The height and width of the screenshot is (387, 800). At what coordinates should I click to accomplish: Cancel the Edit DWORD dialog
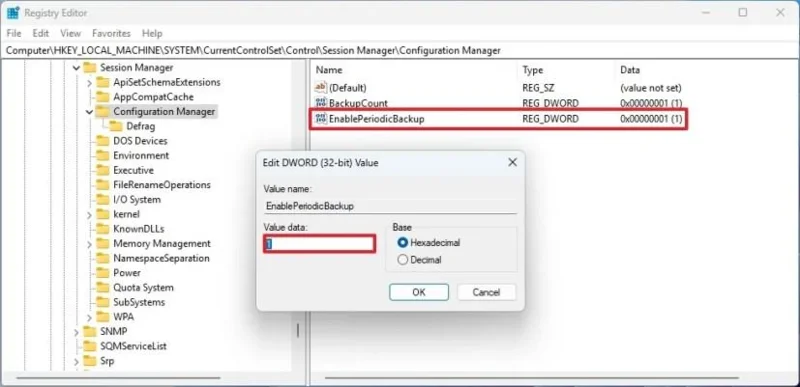[486, 292]
